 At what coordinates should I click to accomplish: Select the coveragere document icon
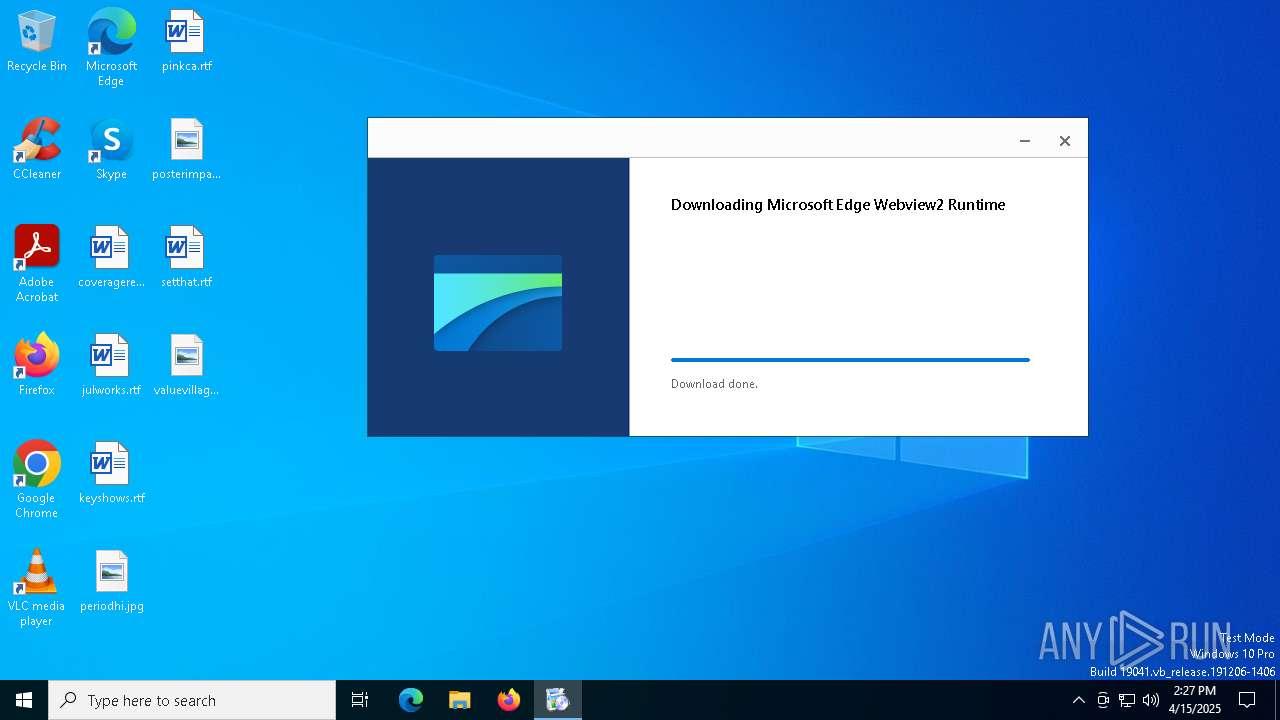point(111,258)
